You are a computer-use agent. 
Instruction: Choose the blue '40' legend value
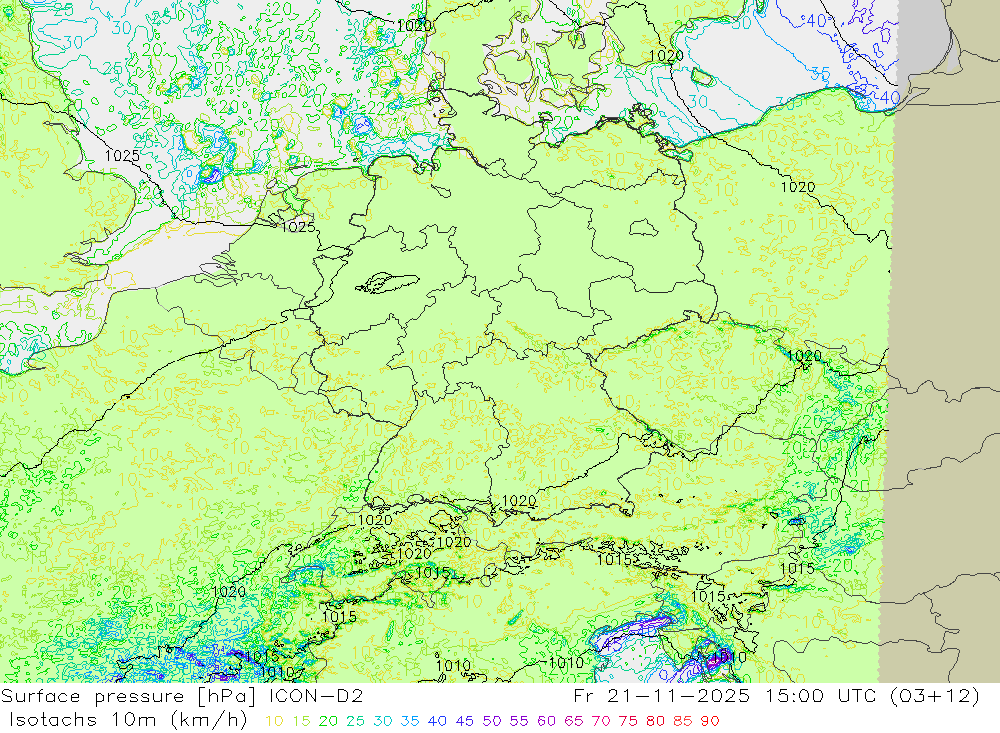click(x=437, y=721)
